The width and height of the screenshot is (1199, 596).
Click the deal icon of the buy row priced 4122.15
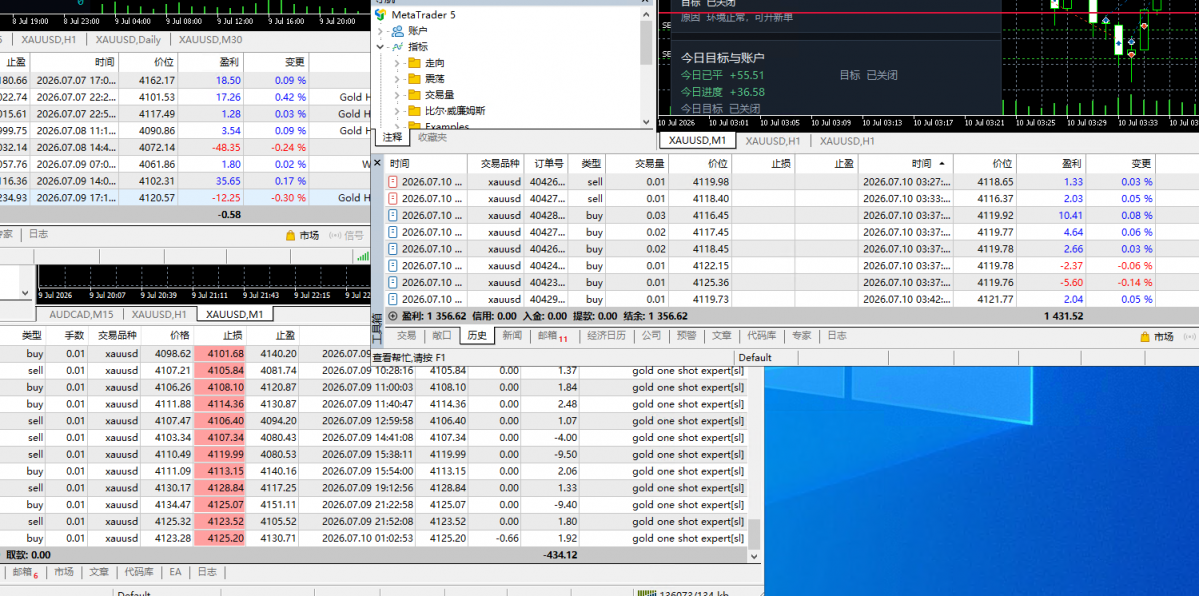[393, 266]
